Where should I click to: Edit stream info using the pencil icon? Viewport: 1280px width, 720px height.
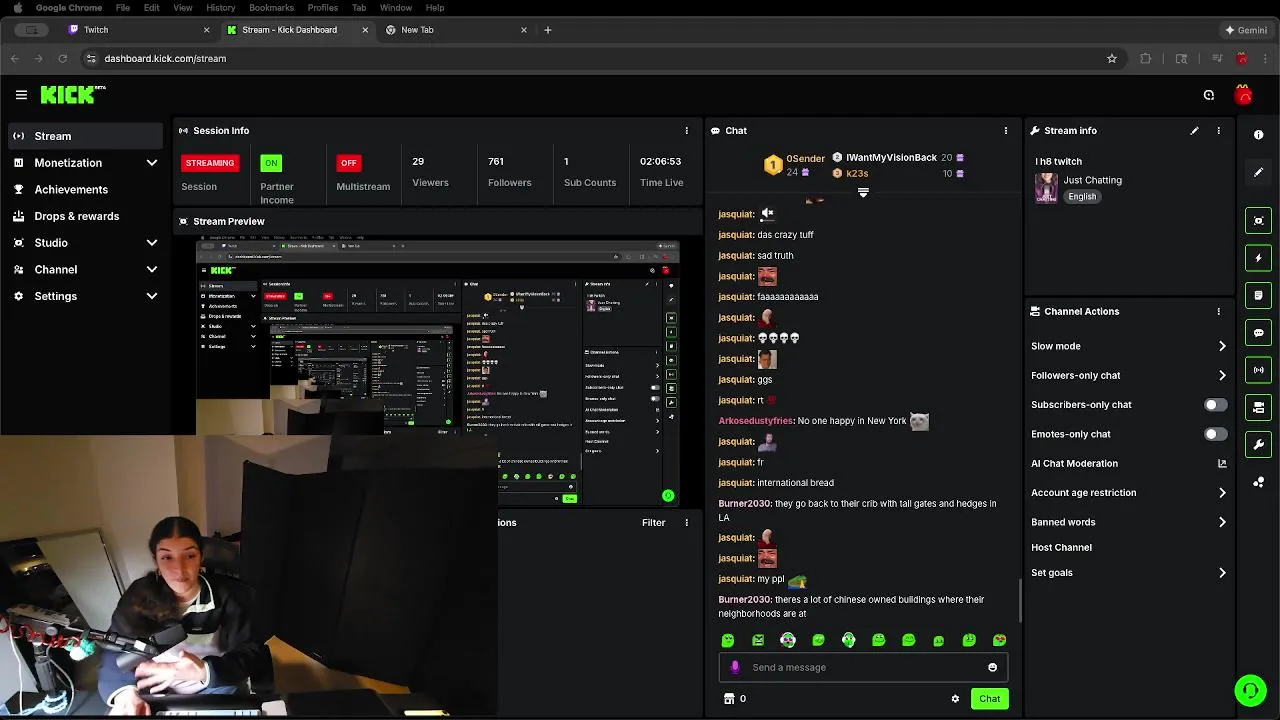(1194, 131)
